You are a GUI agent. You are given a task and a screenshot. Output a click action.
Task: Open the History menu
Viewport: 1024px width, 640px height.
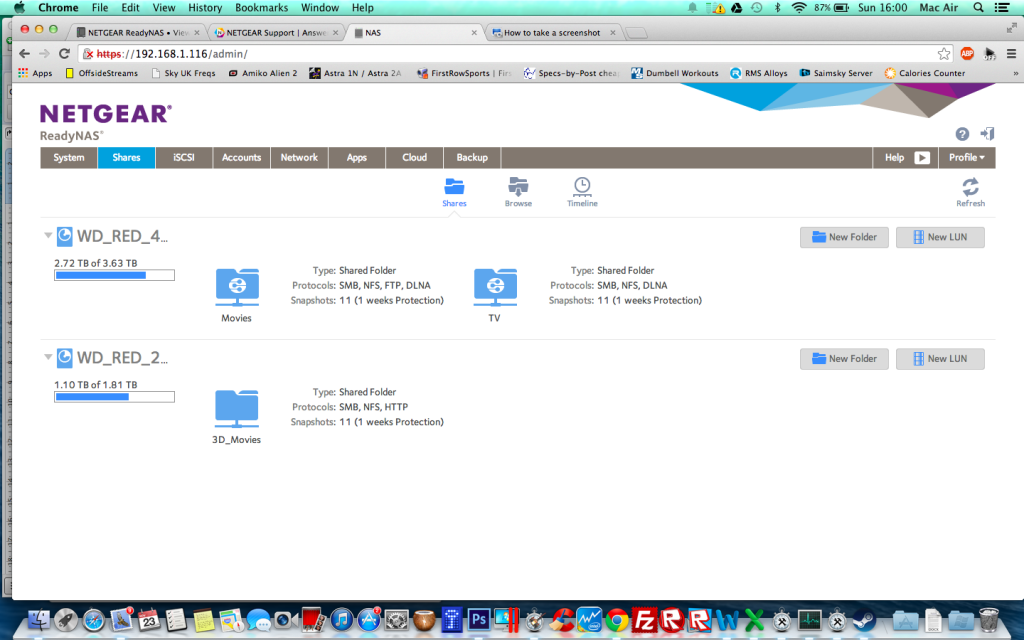(x=205, y=8)
